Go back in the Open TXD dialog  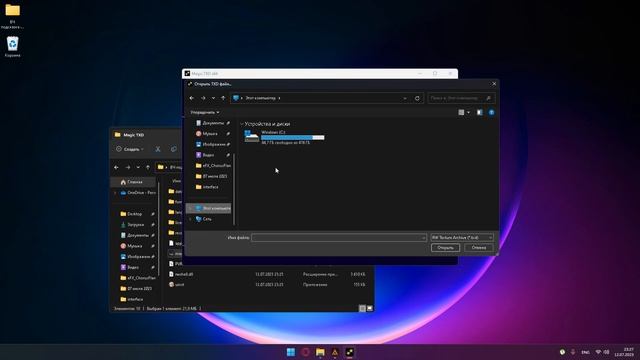pyautogui.click(x=192, y=98)
